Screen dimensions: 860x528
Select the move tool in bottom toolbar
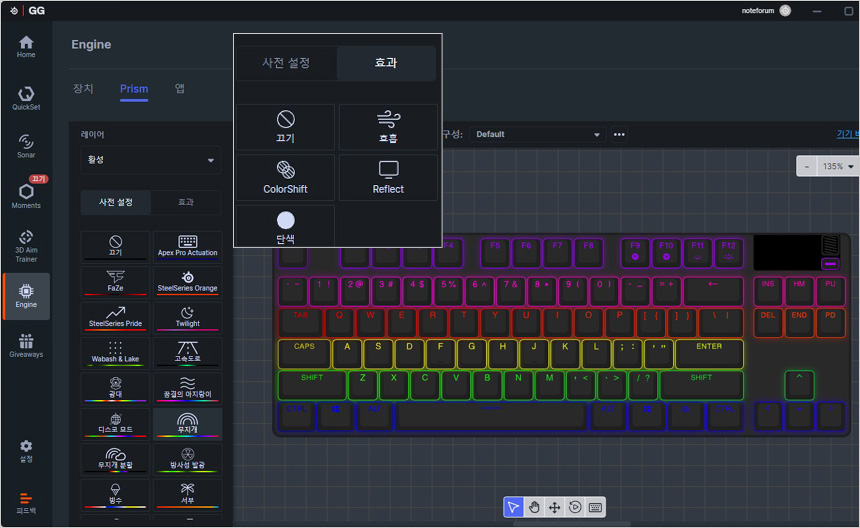click(x=555, y=507)
